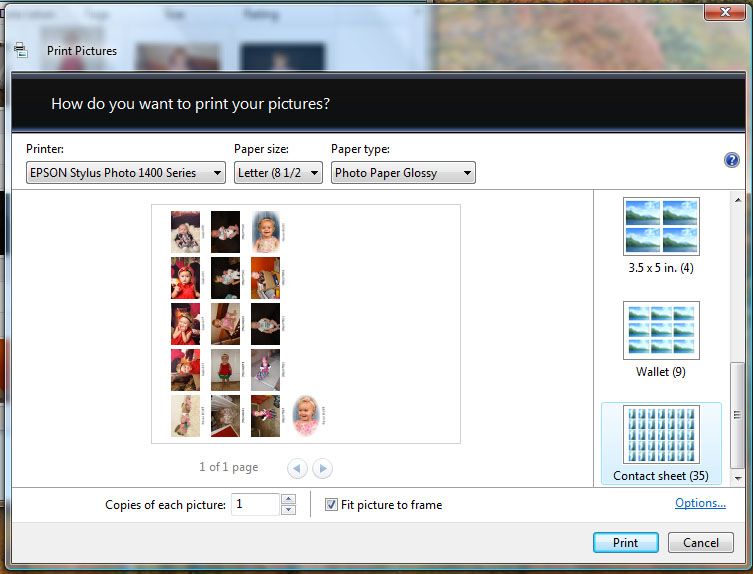Image resolution: width=753 pixels, height=574 pixels.
Task: Decrease copies with the down arrow
Action: pos(289,510)
